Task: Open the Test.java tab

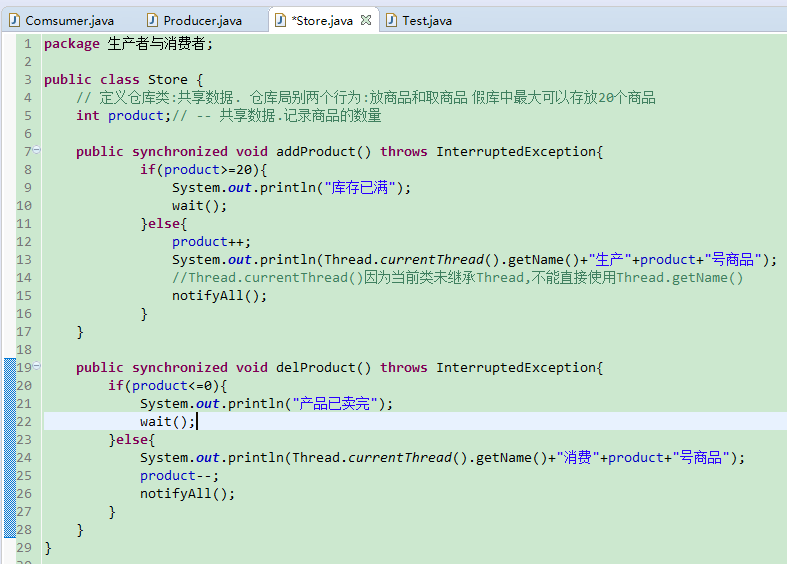Action: [x=427, y=21]
